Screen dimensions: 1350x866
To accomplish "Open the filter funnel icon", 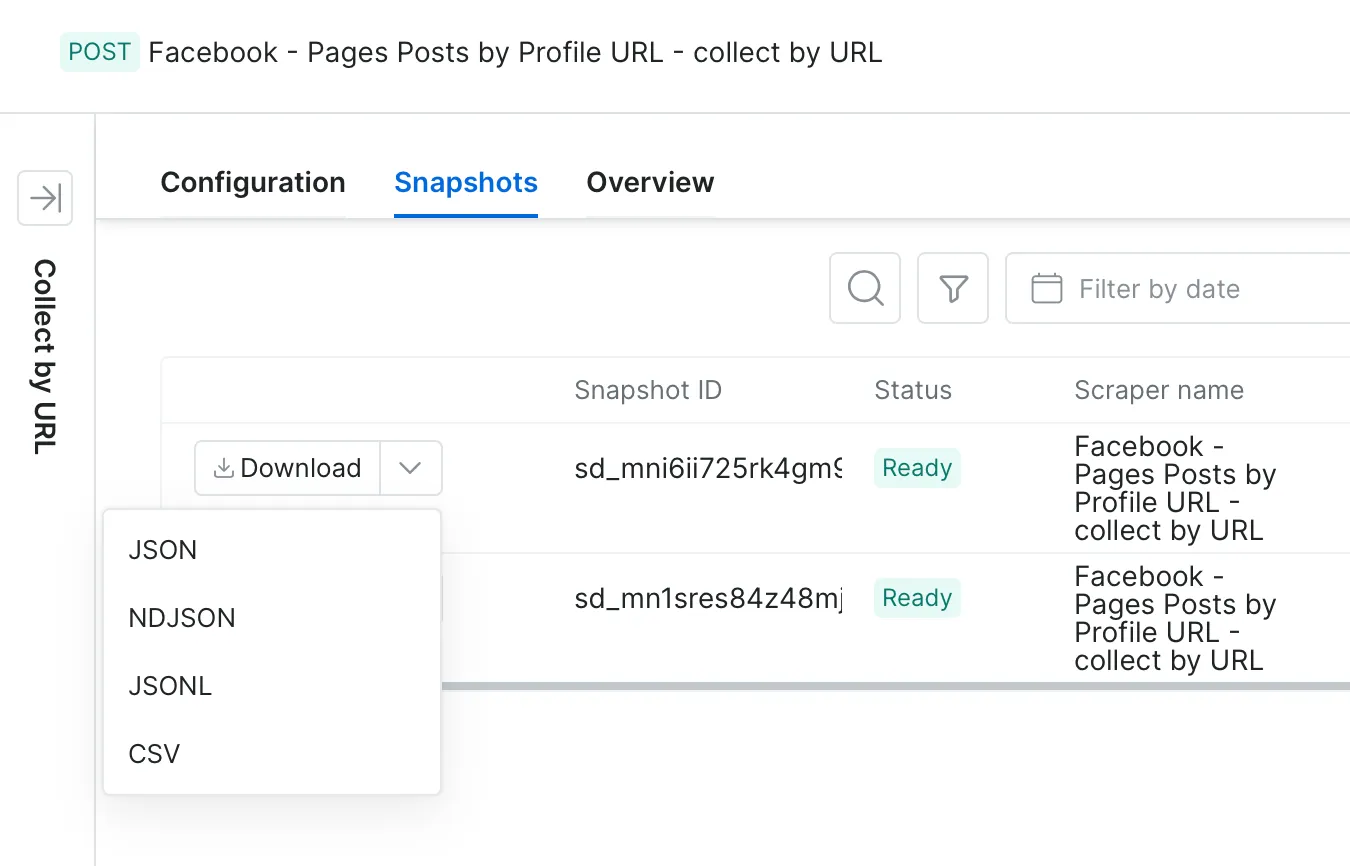I will click(x=952, y=288).
